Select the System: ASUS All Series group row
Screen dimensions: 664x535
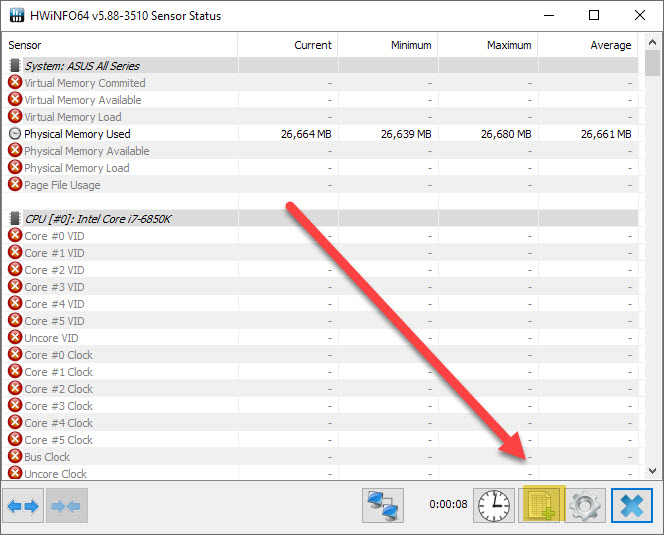pyautogui.click(x=323, y=66)
